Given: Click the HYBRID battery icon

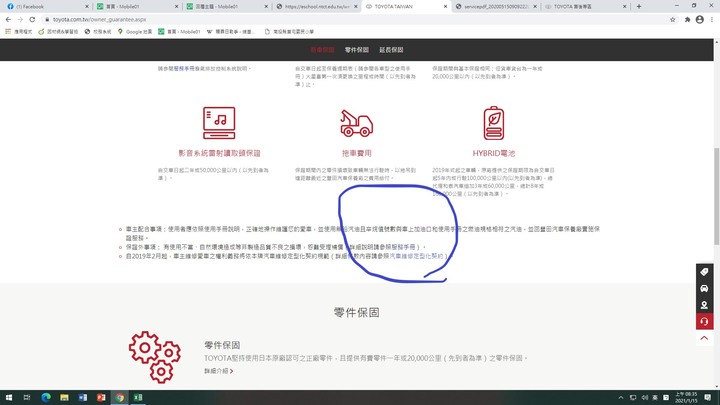Looking at the screenshot, I should 494,123.
